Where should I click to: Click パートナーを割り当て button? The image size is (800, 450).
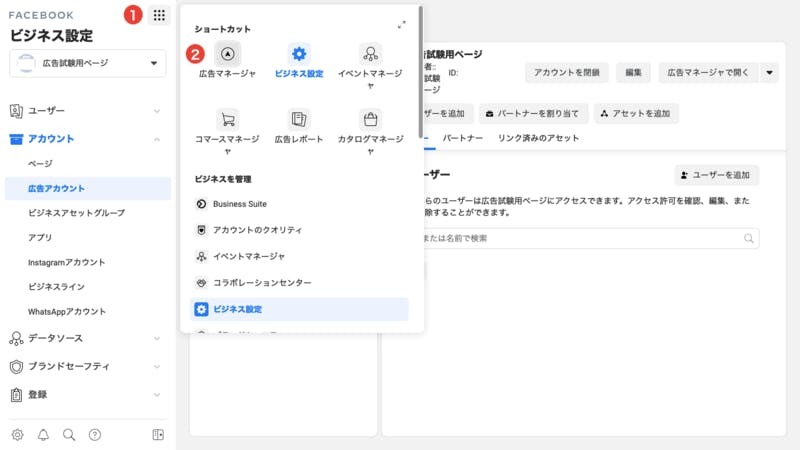(533, 113)
